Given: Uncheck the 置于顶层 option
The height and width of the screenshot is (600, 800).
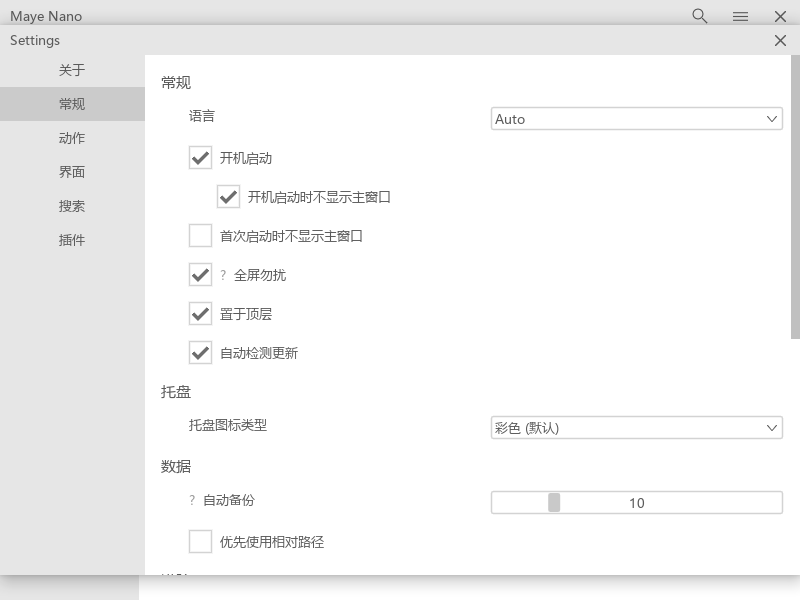Looking at the screenshot, I should pos(200,313).
